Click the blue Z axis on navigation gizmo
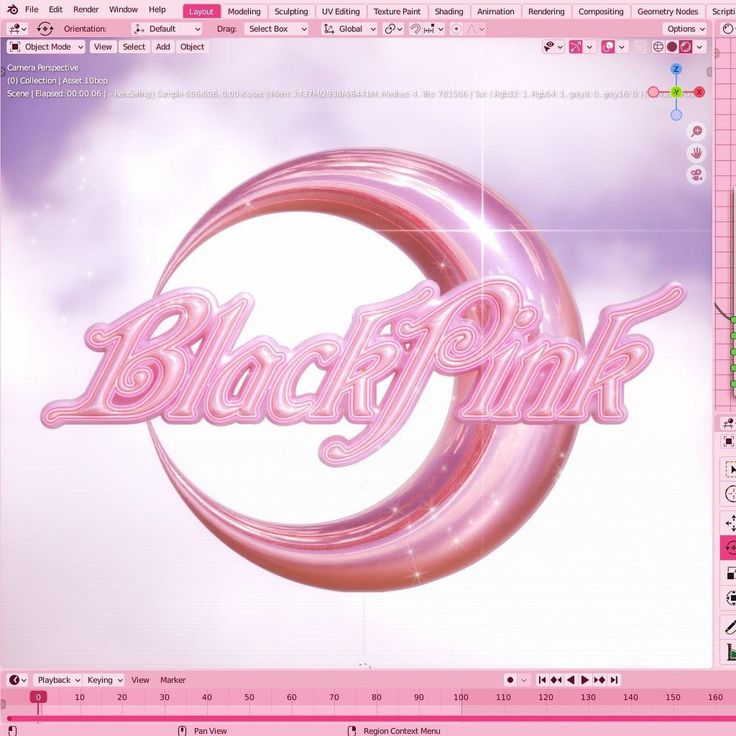The width and height of the screenshot is (736, 736). tap(676, 69)
